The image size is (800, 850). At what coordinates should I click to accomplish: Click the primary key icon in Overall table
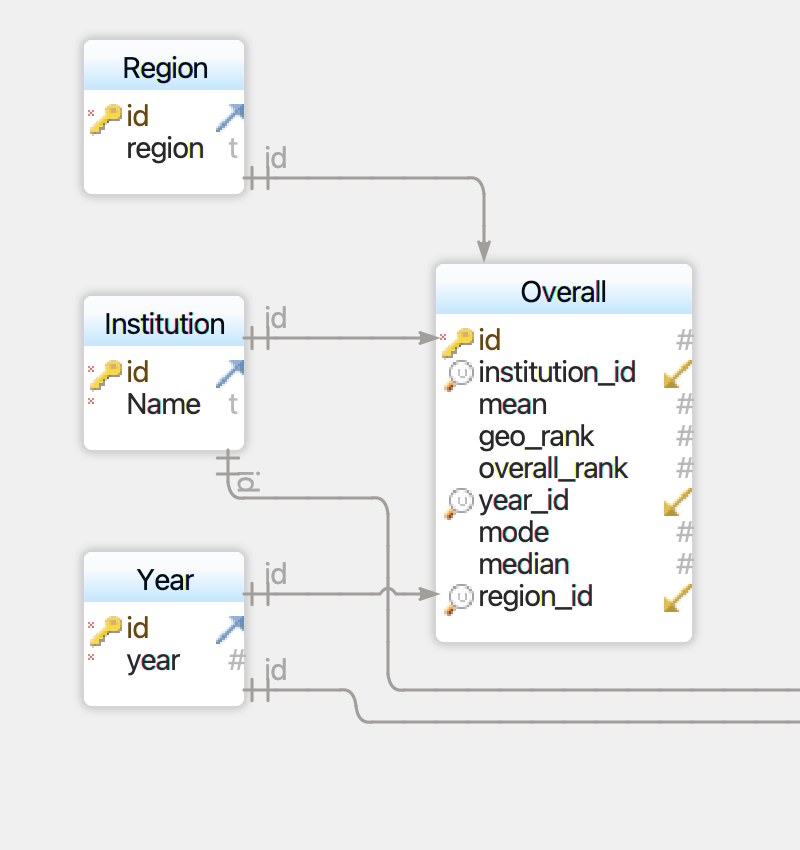pos(459,341)
